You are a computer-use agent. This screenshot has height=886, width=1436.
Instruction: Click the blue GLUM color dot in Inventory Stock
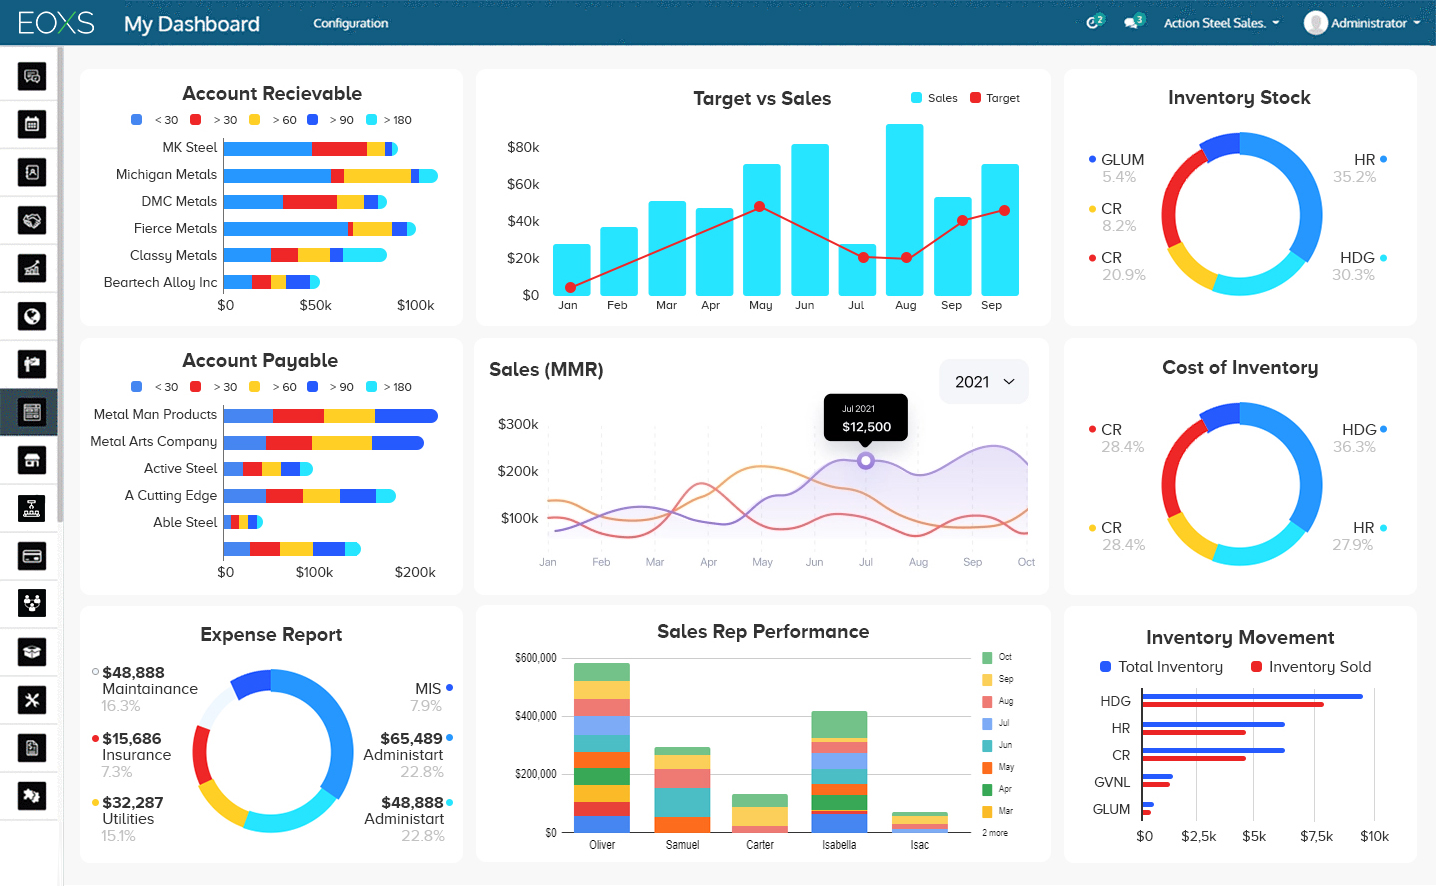coord(1092,158)
